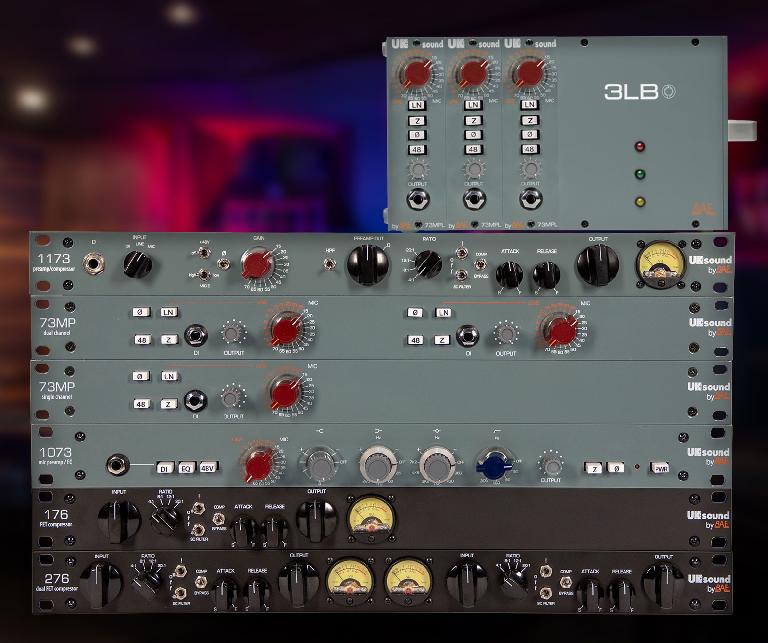Screen dimensions: 768x643
Task: Click the Input selector knob on the 1173
Action: [138, 265]
